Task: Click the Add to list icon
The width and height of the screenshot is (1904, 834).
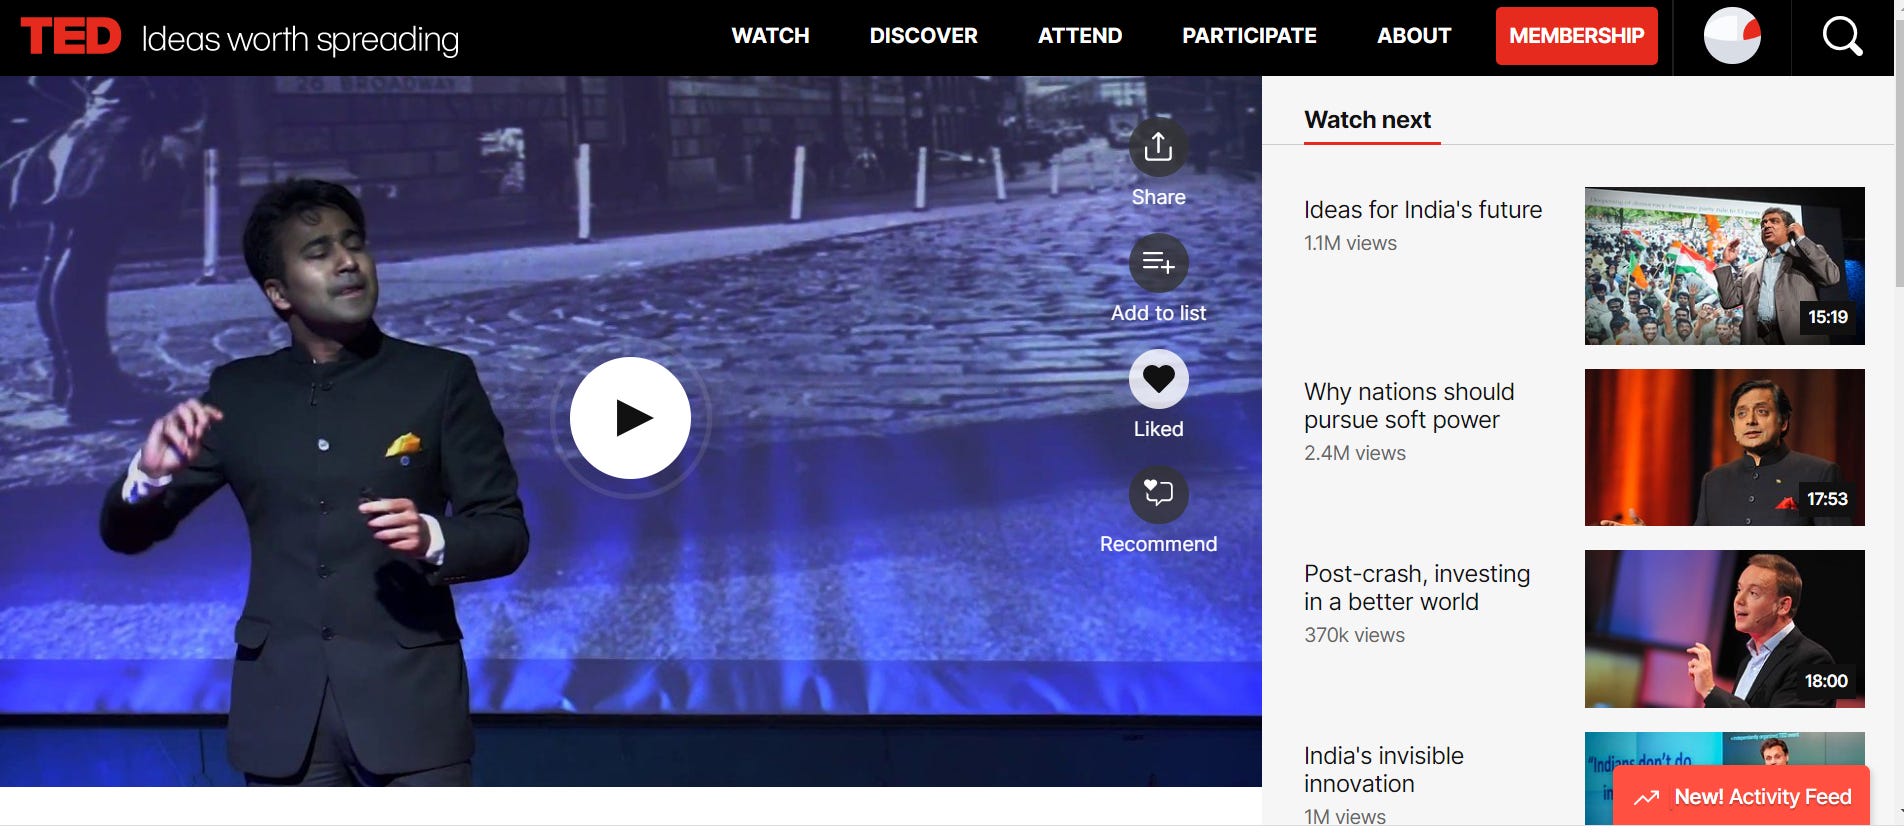Action: point(1158,263)
